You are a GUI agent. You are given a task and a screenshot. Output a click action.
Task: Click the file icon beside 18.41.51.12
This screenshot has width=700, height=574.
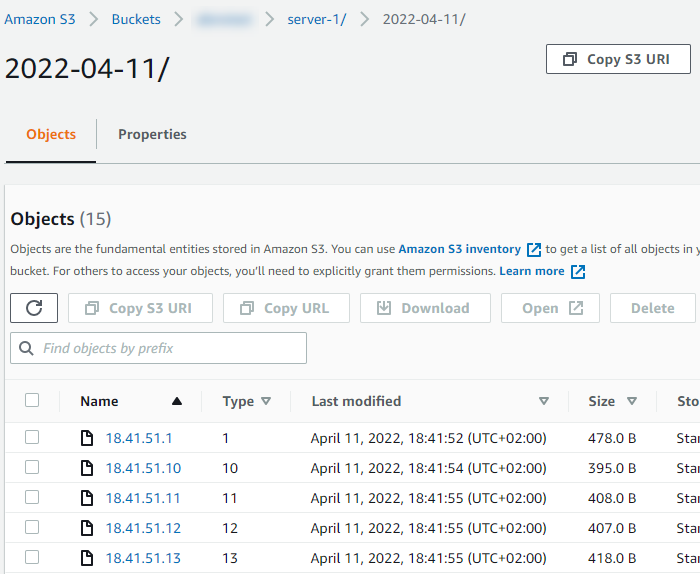pos(87,528)
